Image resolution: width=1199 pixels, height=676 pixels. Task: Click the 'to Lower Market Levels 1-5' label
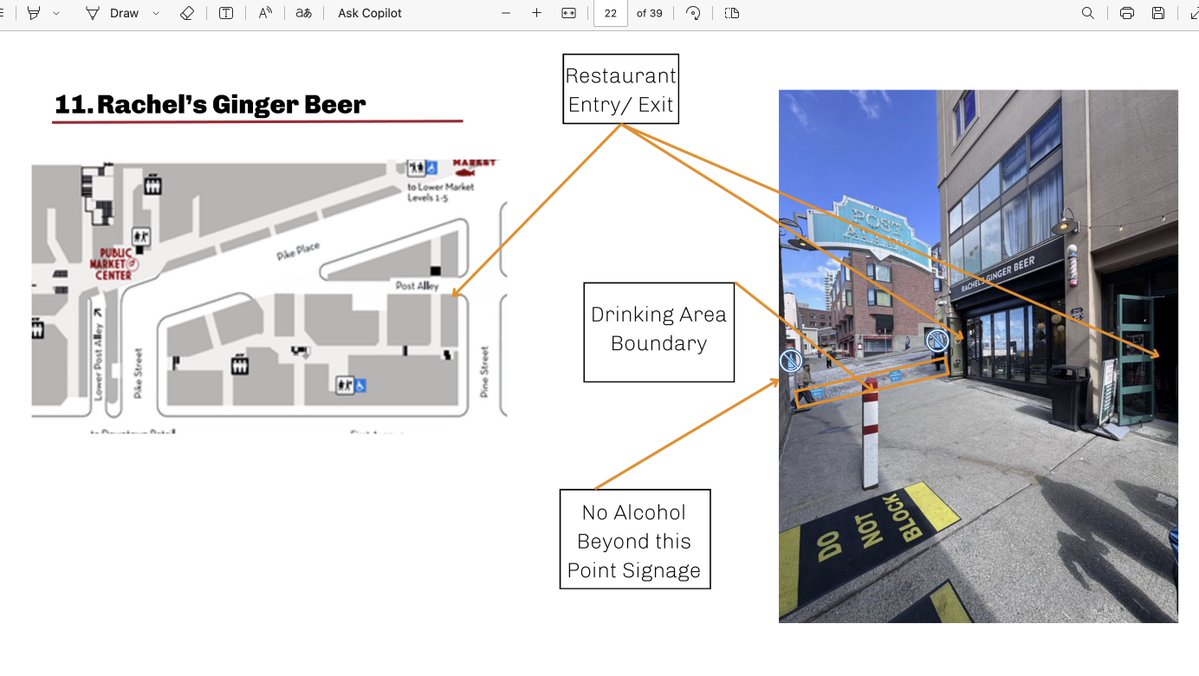(440, 192)
